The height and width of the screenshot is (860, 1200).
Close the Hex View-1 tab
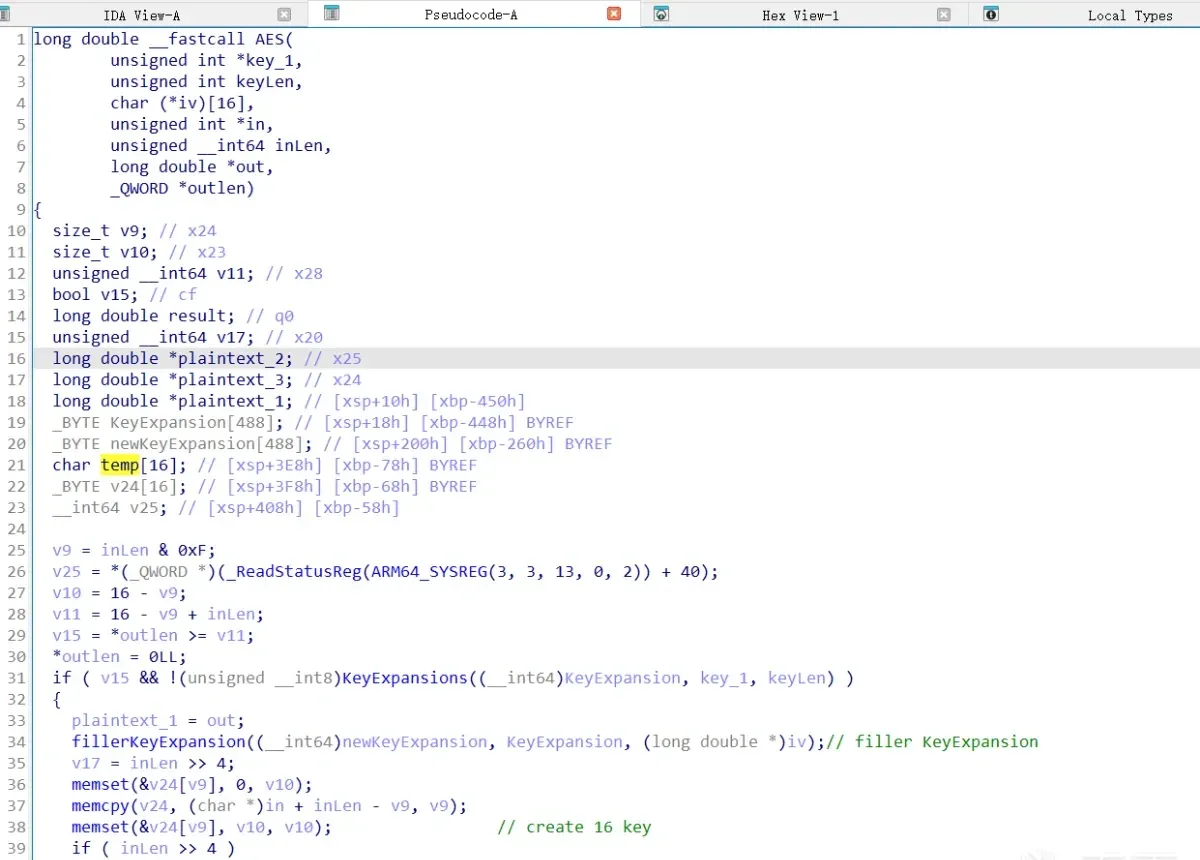coord(944,15)
